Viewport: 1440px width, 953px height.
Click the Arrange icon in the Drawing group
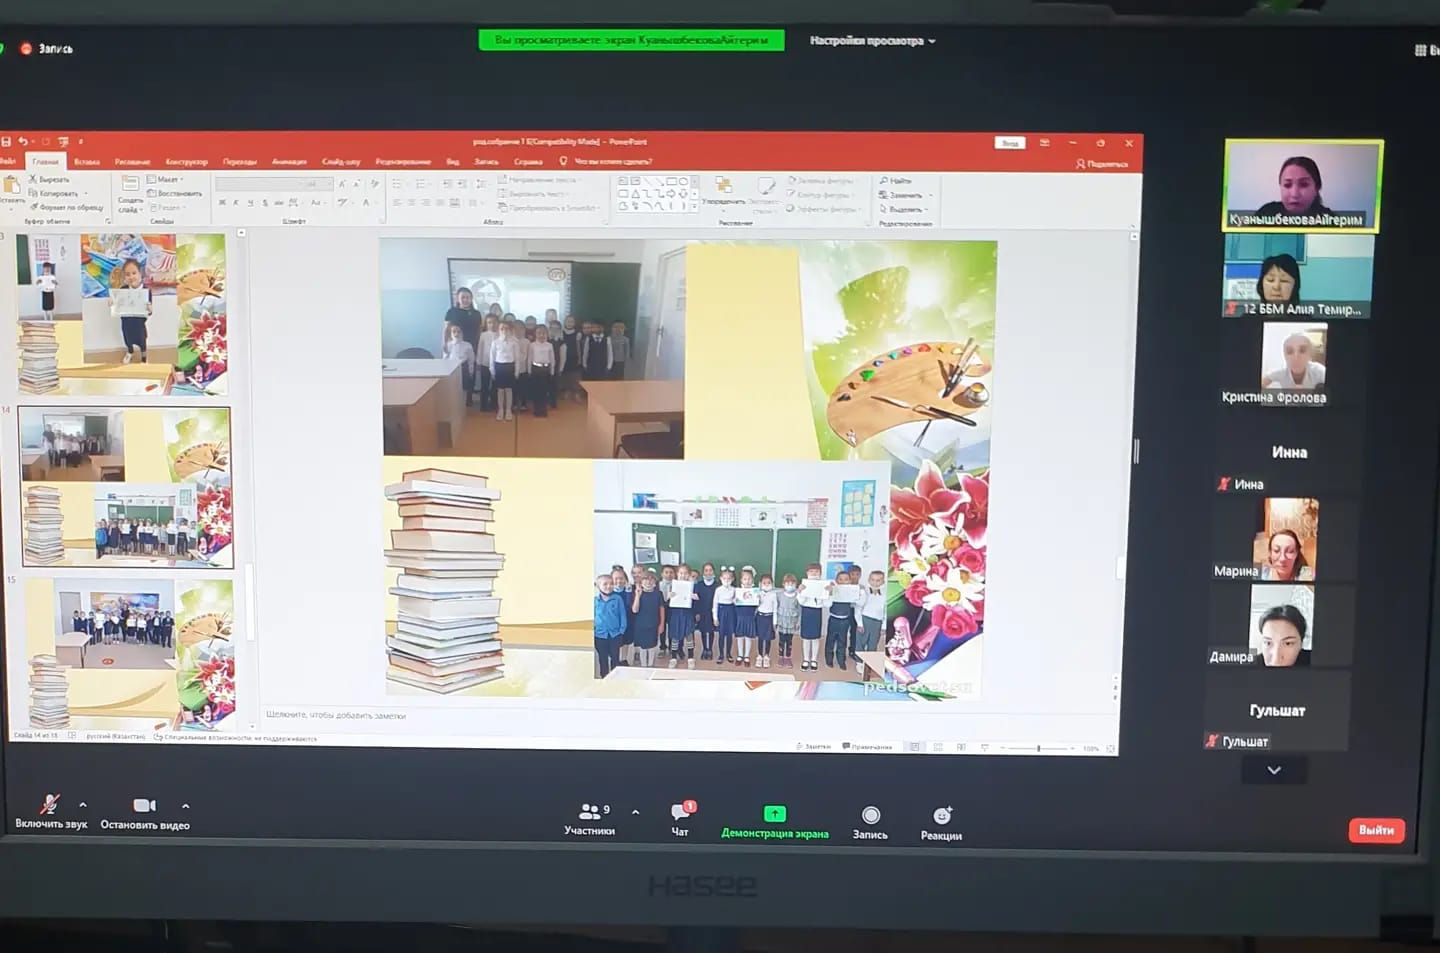click(x=723, y=187)
